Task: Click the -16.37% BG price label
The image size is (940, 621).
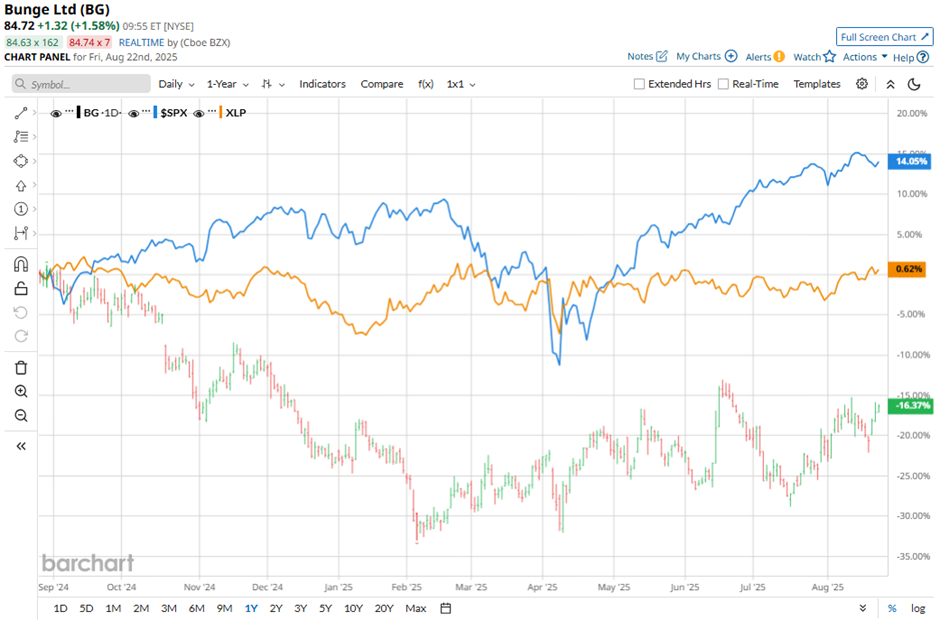Action: tap(911, 406)
